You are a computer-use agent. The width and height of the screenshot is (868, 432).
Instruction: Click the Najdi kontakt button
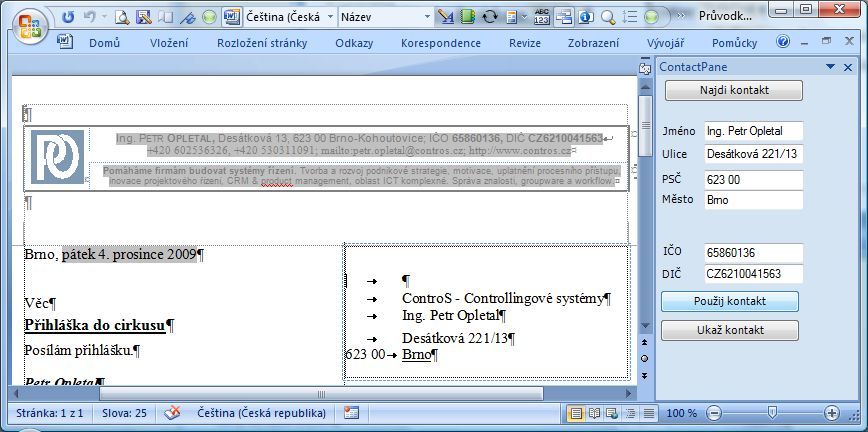[734, 91]
